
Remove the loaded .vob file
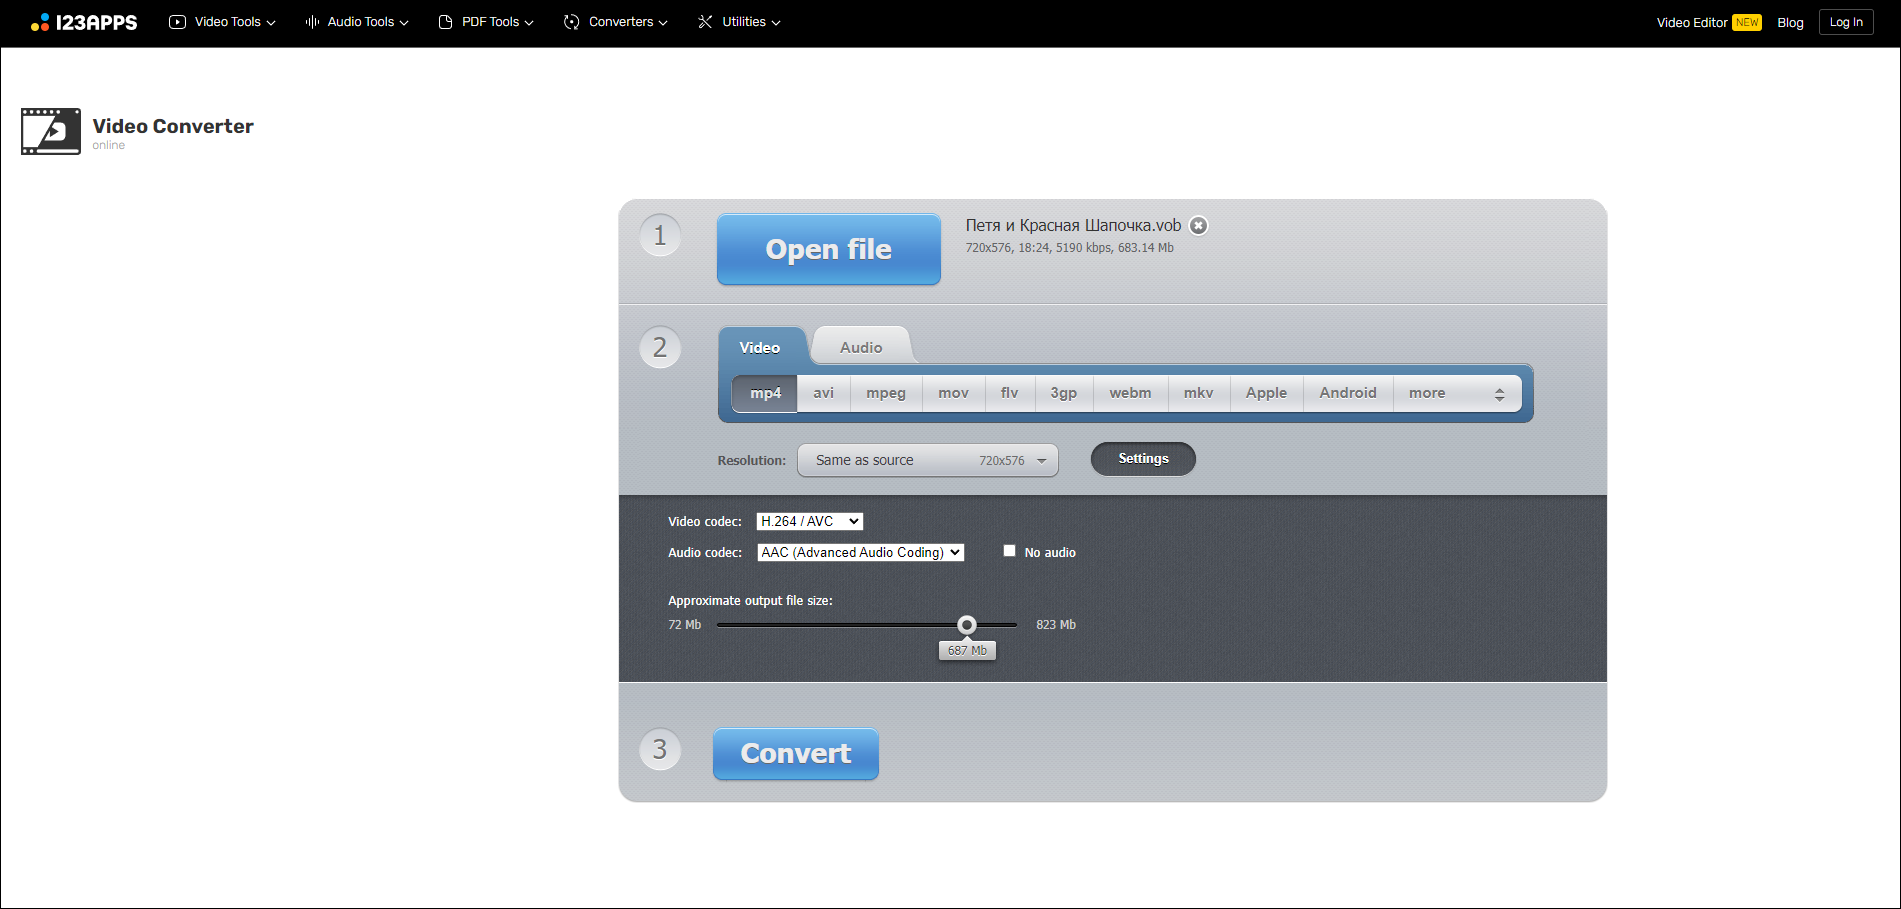[1198, 226]
